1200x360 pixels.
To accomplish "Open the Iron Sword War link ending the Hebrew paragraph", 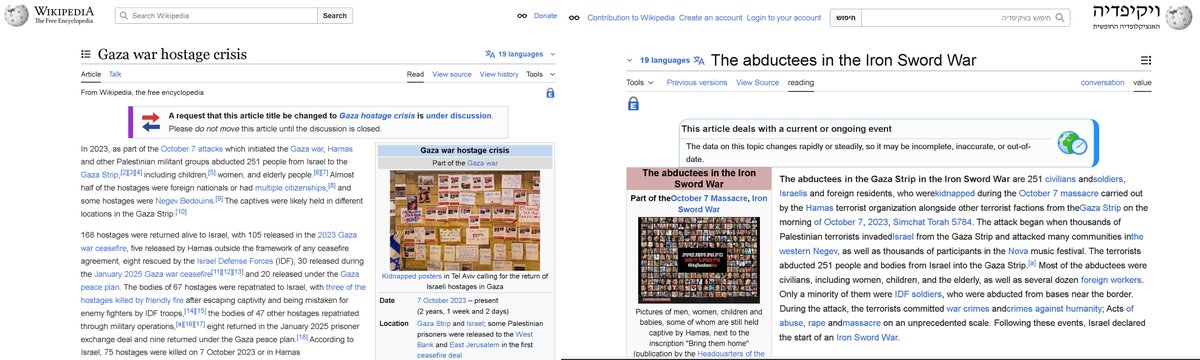I will point(868,338).
